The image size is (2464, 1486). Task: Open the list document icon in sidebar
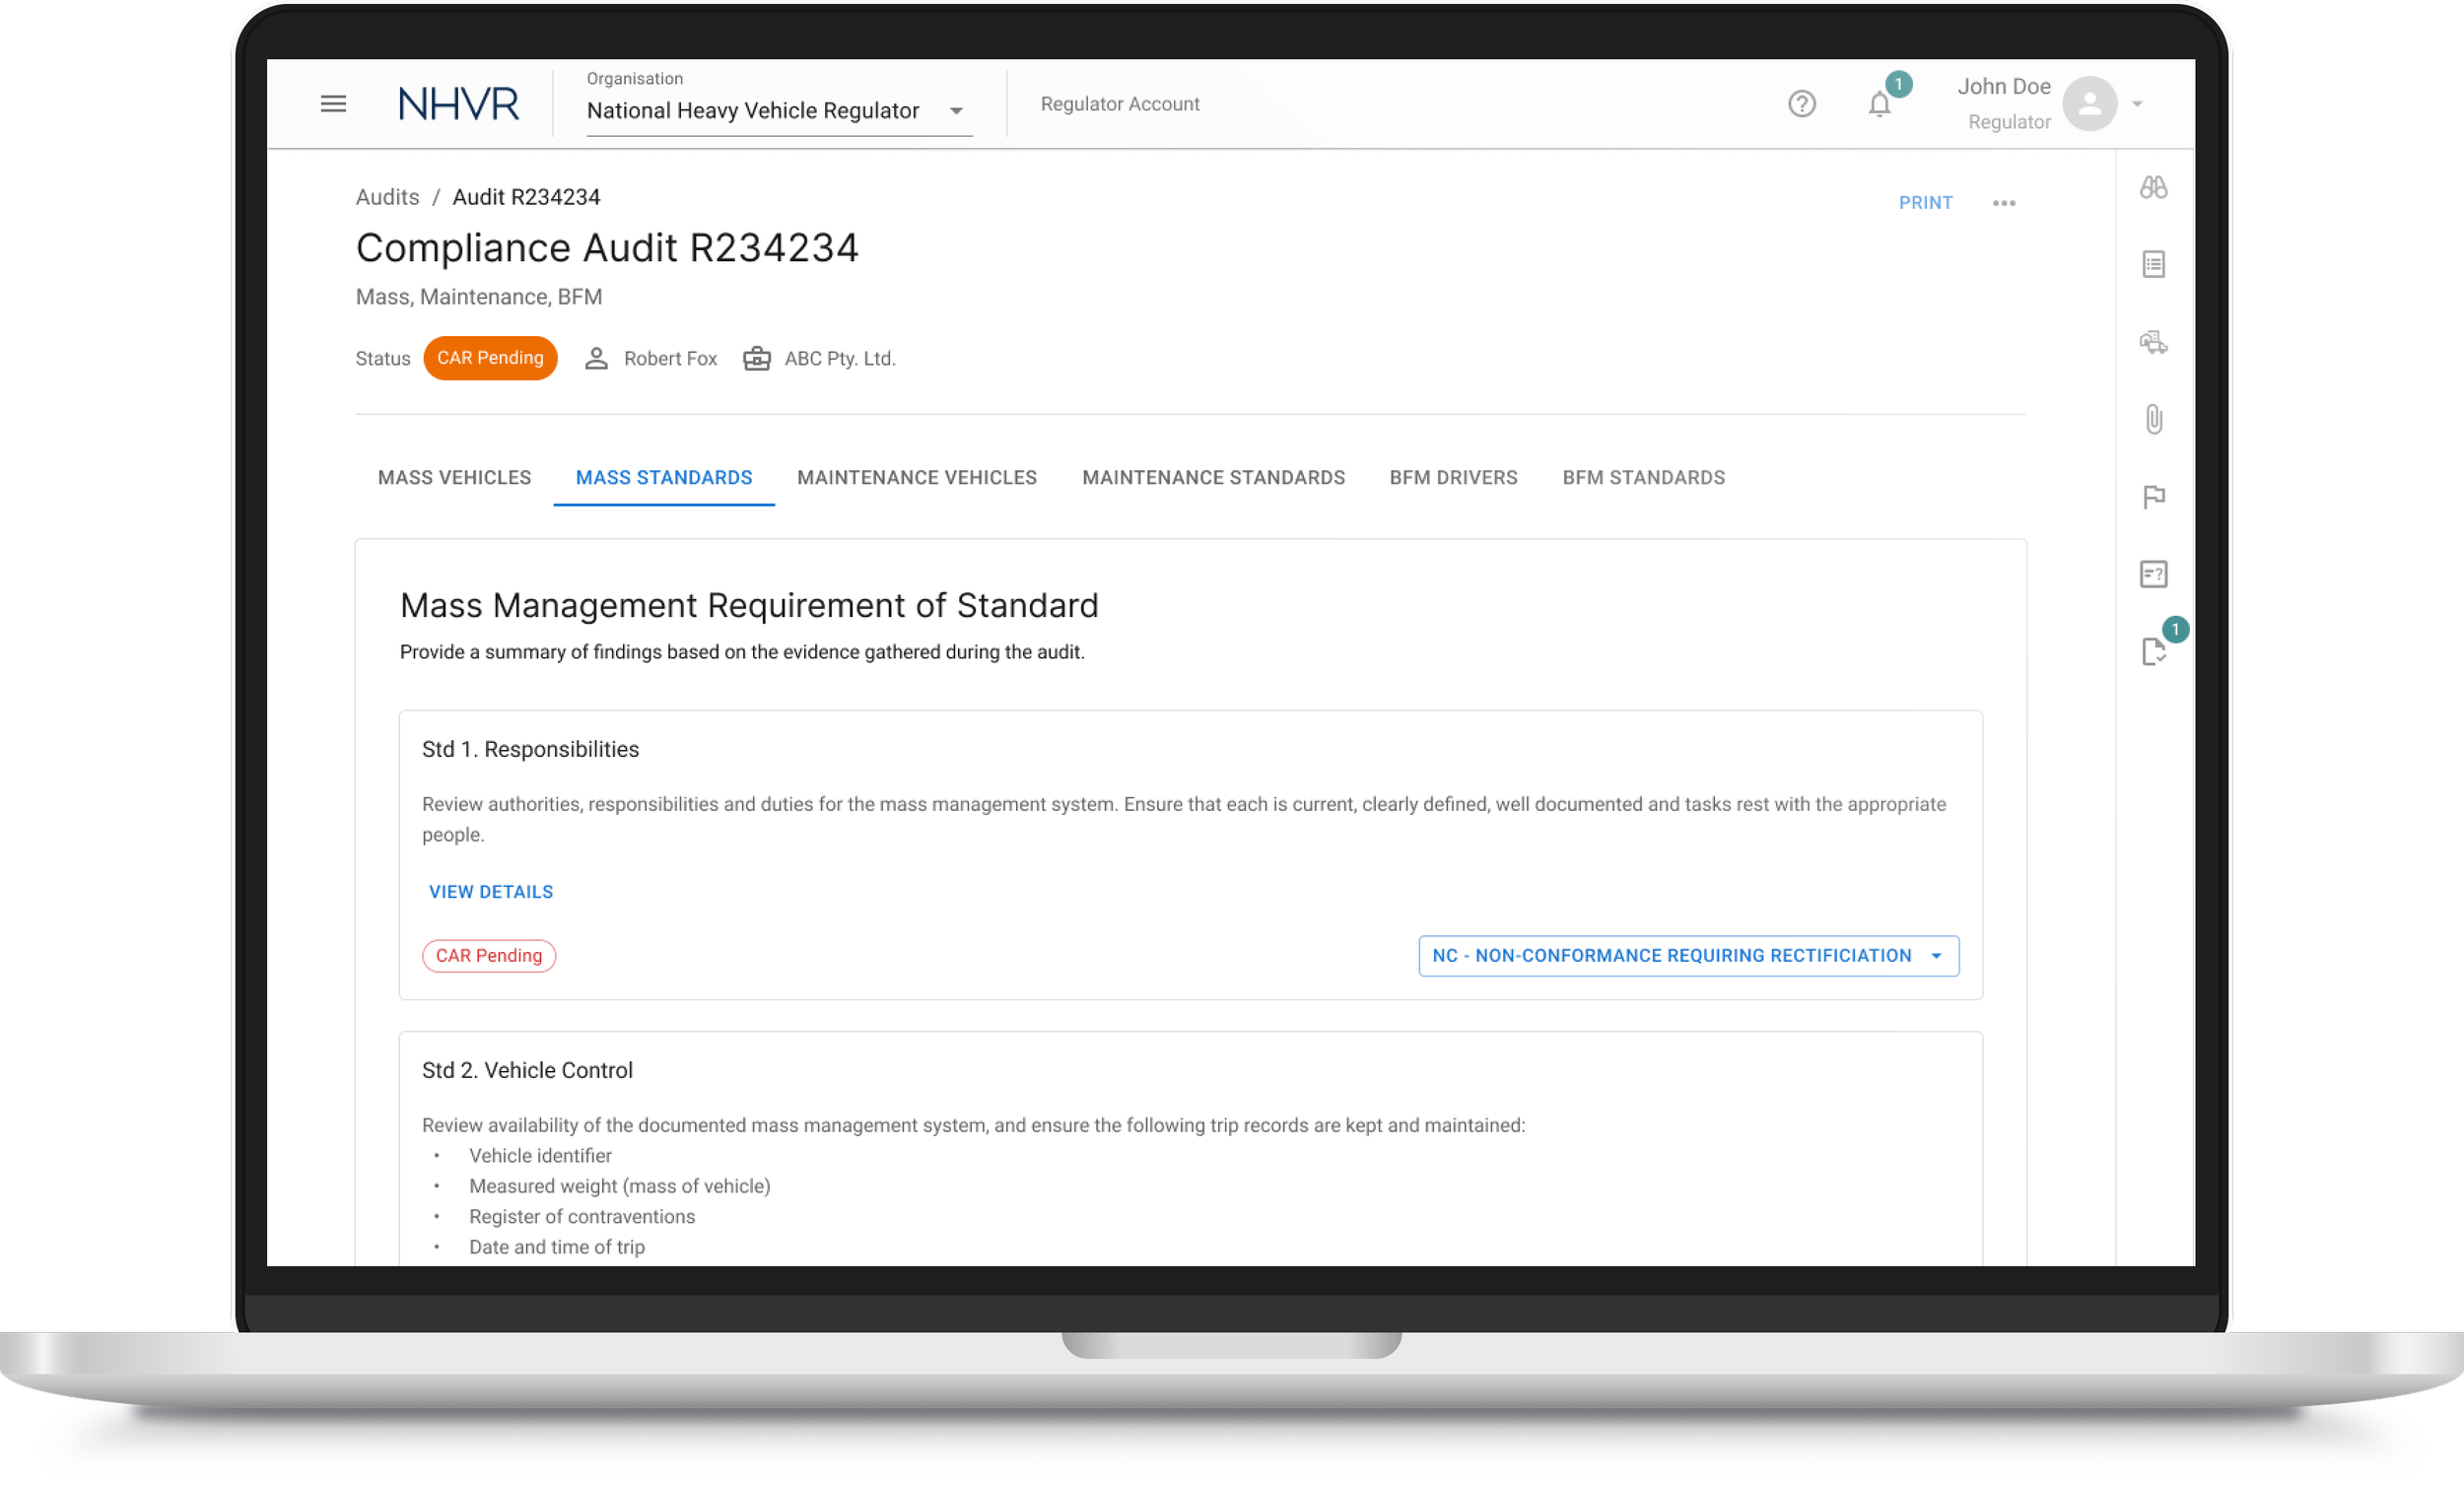coord(2153,265)
